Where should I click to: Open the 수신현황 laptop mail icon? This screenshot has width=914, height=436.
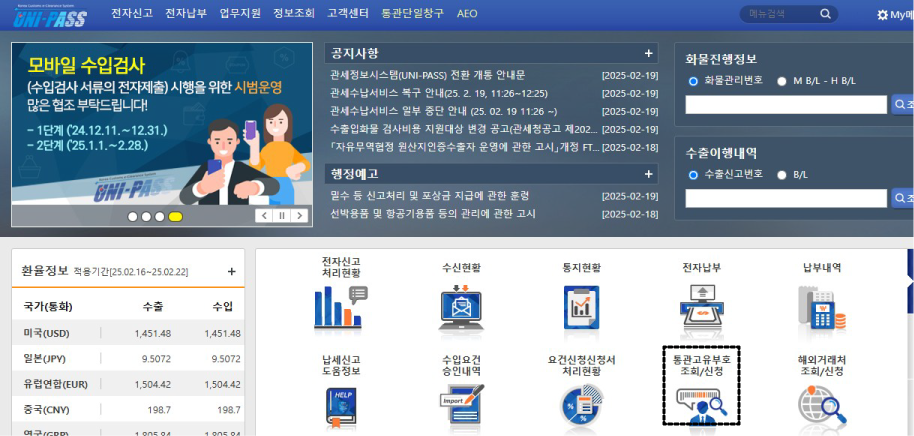pos(461,307)
